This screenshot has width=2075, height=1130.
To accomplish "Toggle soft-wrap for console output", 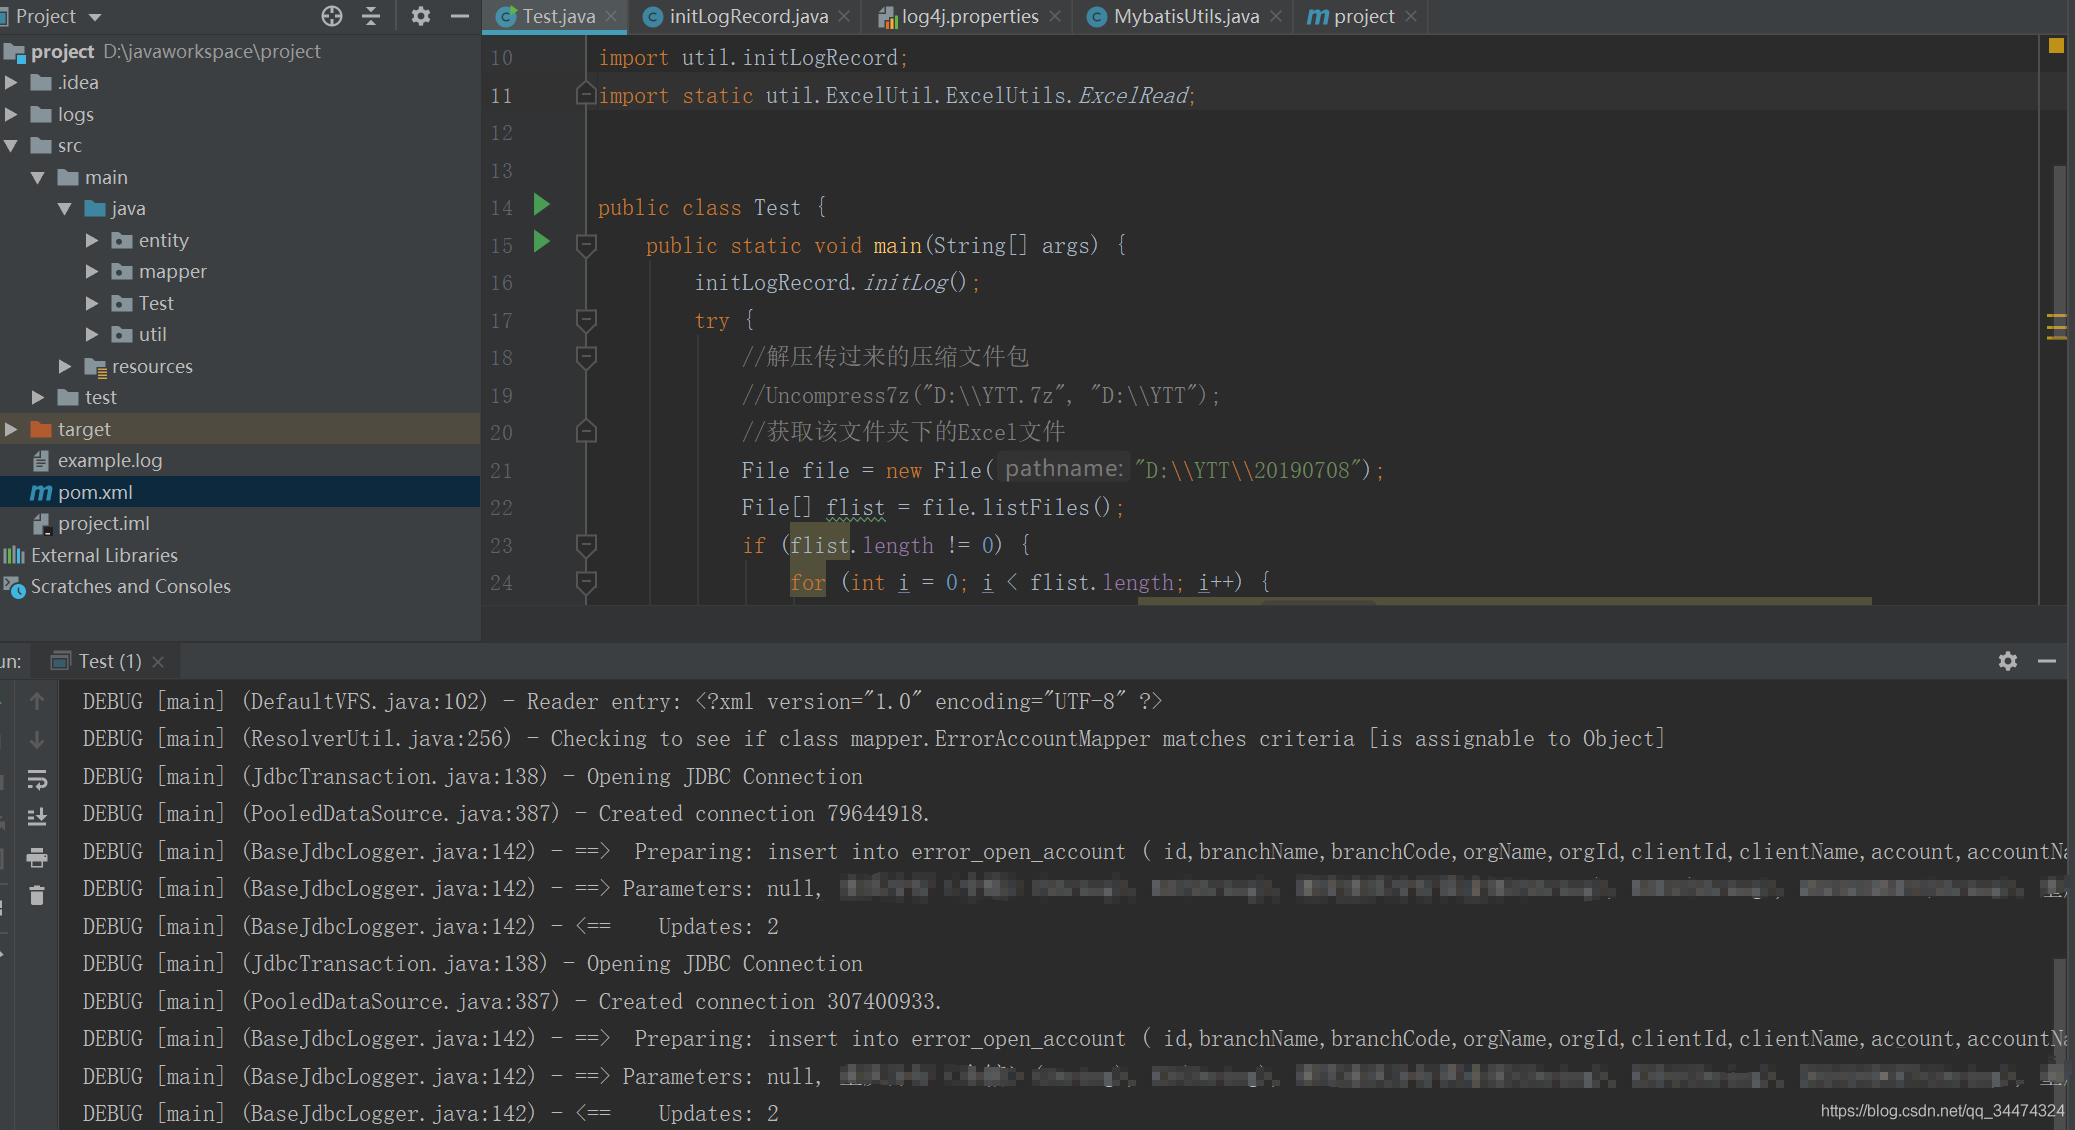I will pyautogui.click(x=38, y=780).
